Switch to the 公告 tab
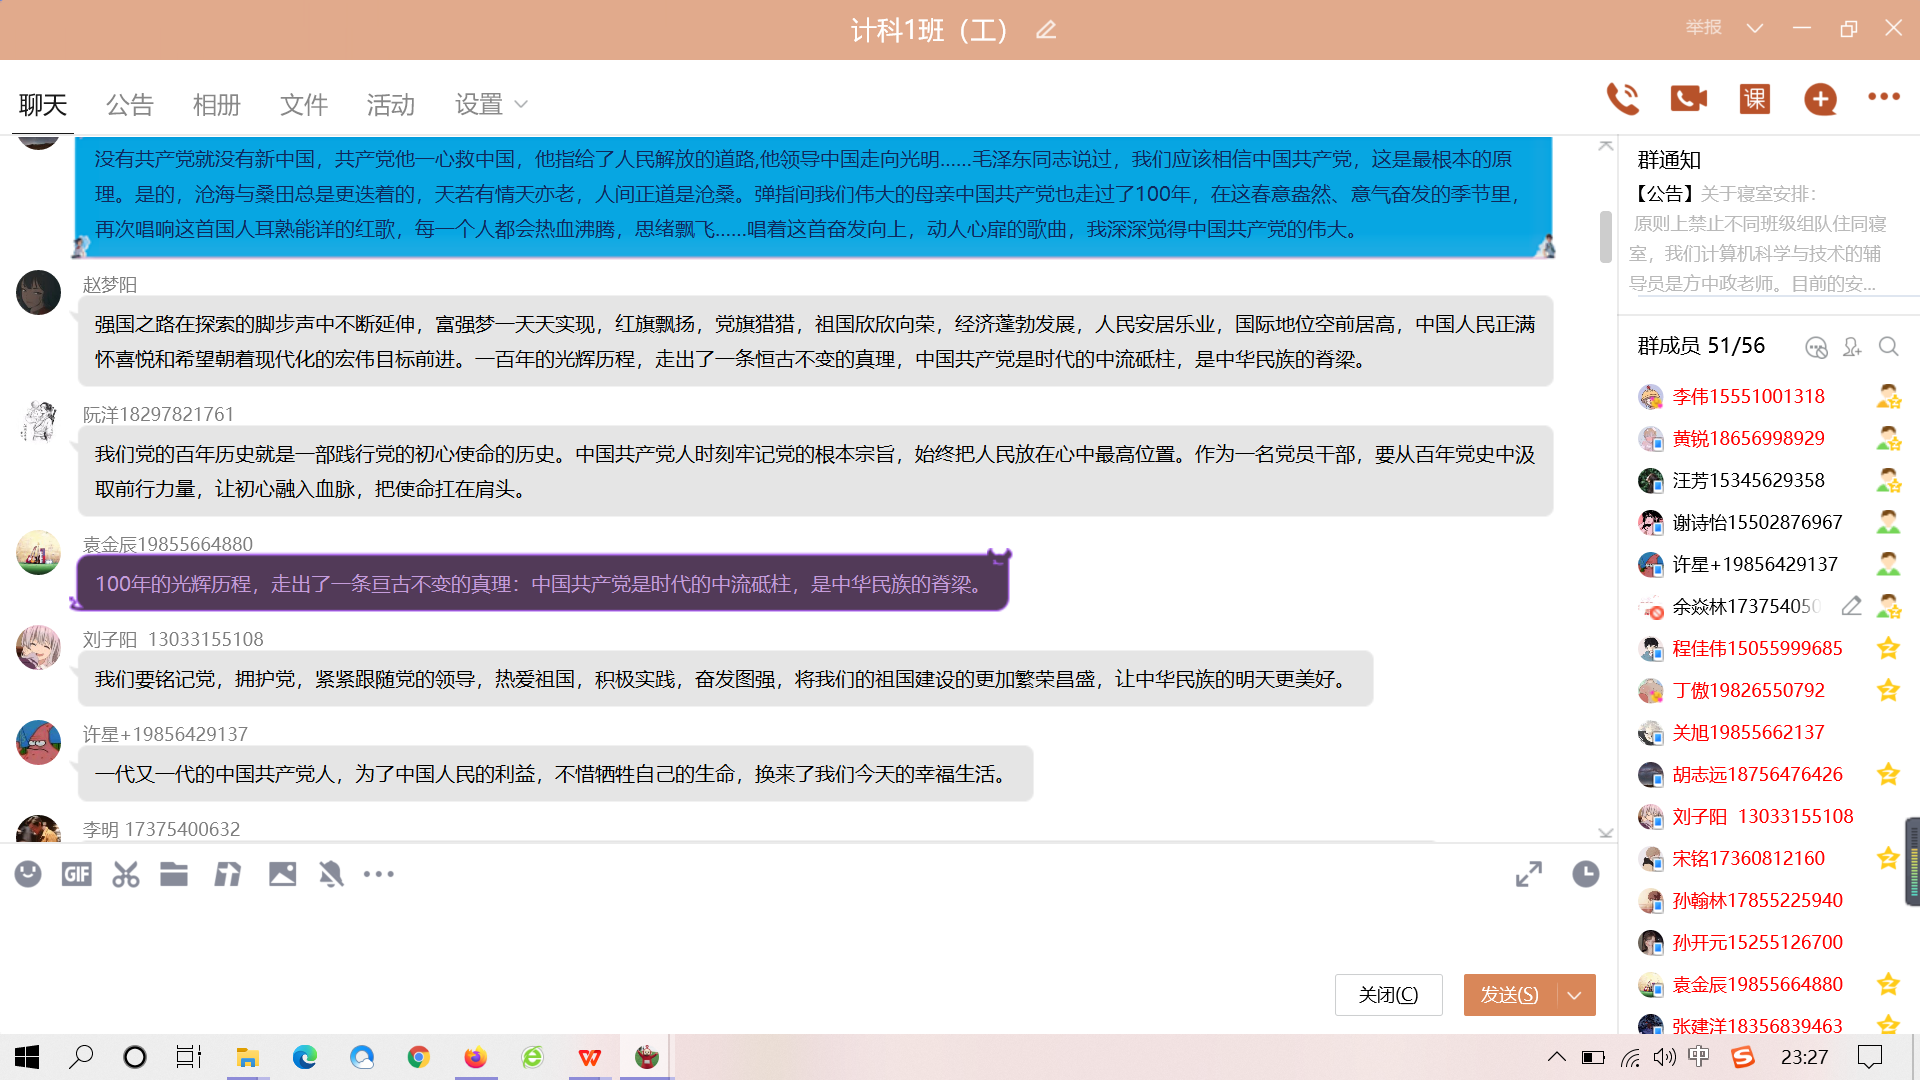 pos(129,104)
